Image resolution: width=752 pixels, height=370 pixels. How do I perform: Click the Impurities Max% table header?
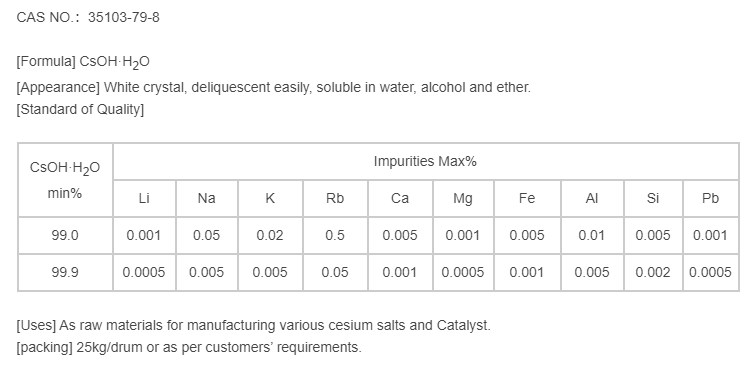click(x=425, y=161)
